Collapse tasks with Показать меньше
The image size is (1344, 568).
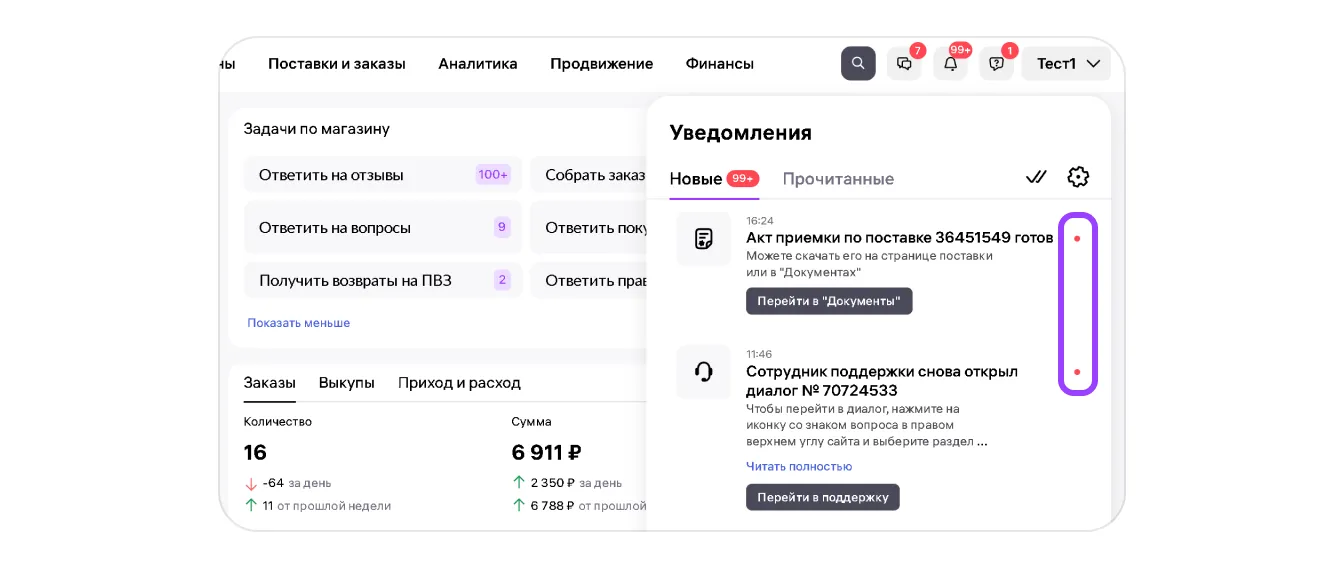[298, 323]
